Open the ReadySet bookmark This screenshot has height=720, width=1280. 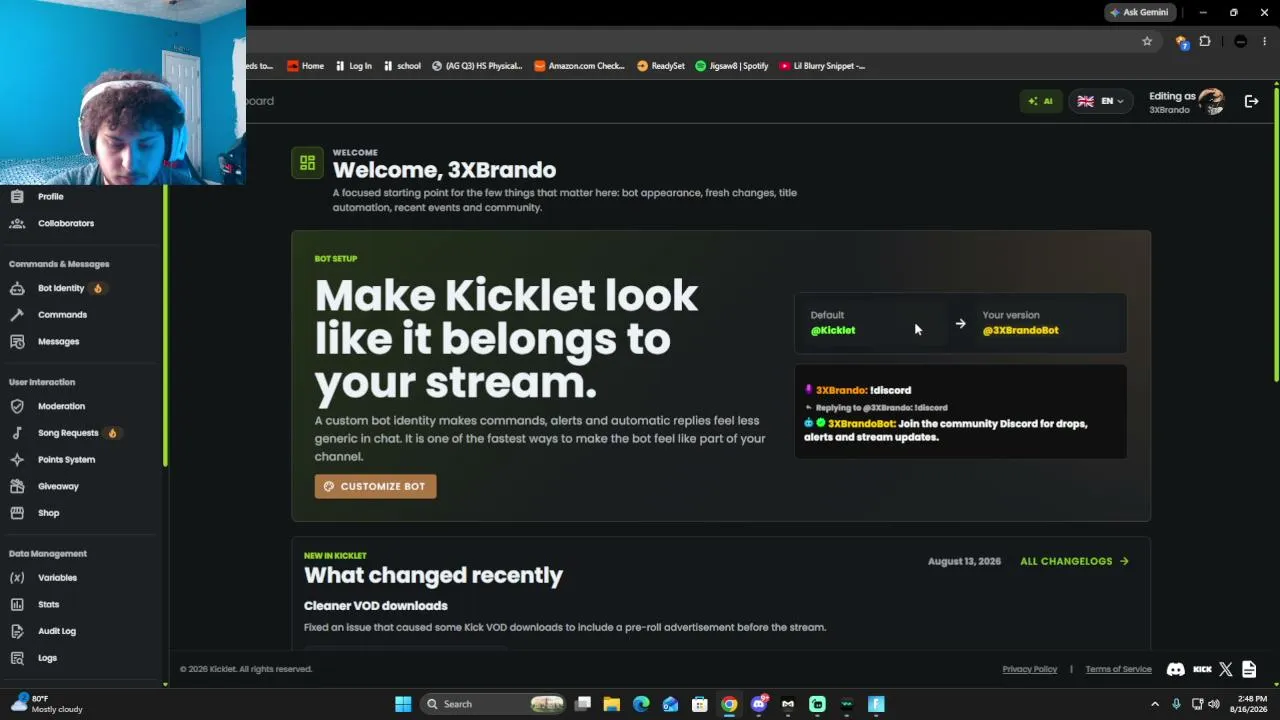(661, 66)
